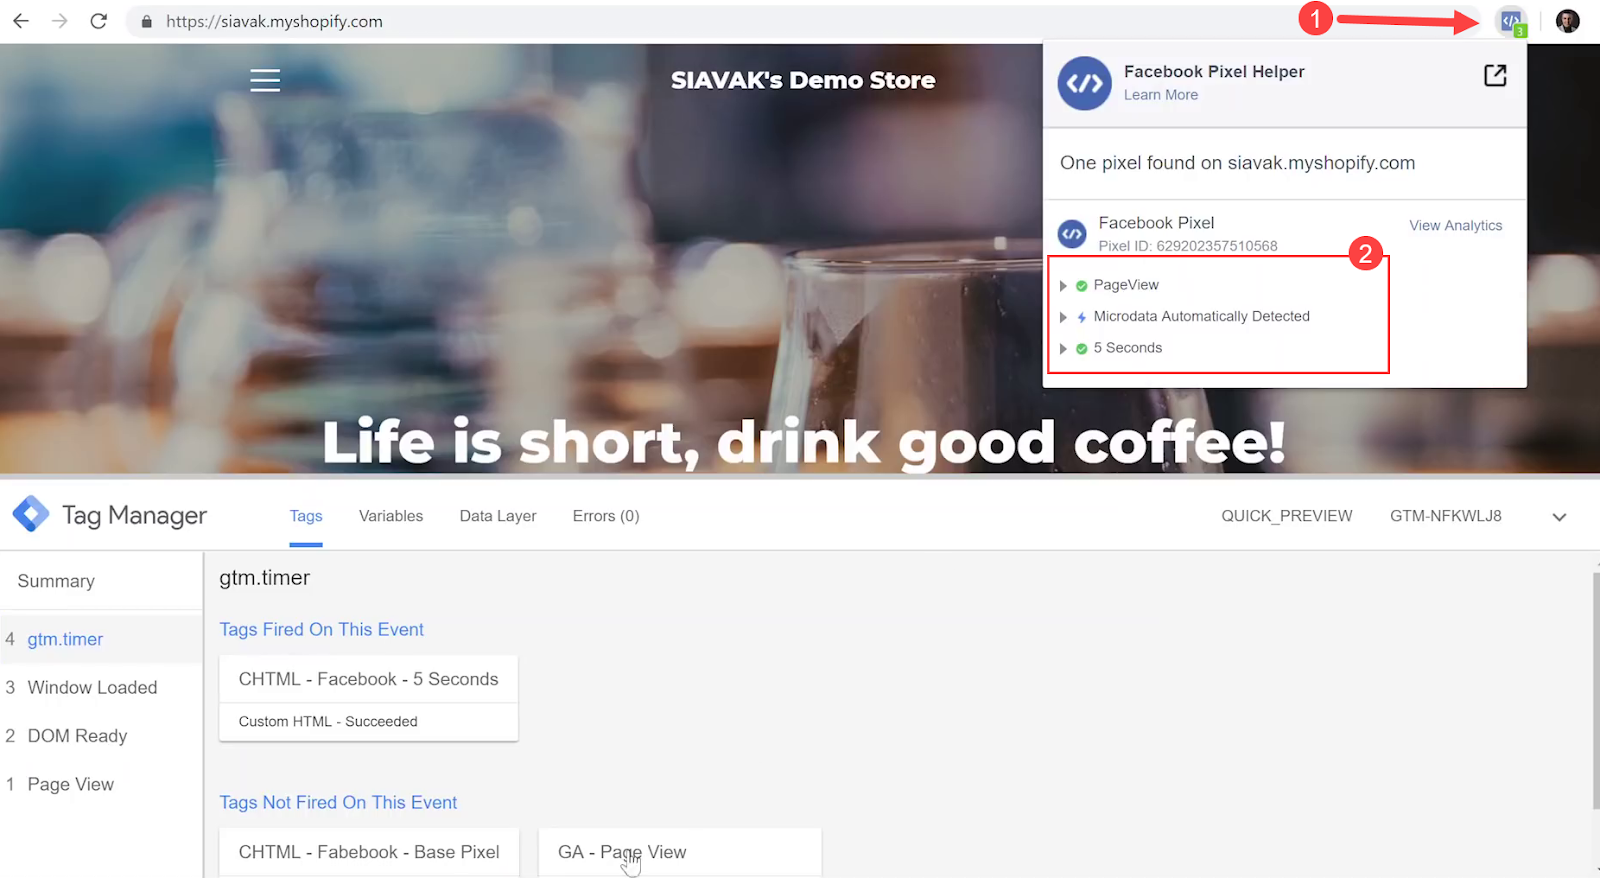Click the padlock icon in the address bar
The image size is (1600, 878).
147,21
